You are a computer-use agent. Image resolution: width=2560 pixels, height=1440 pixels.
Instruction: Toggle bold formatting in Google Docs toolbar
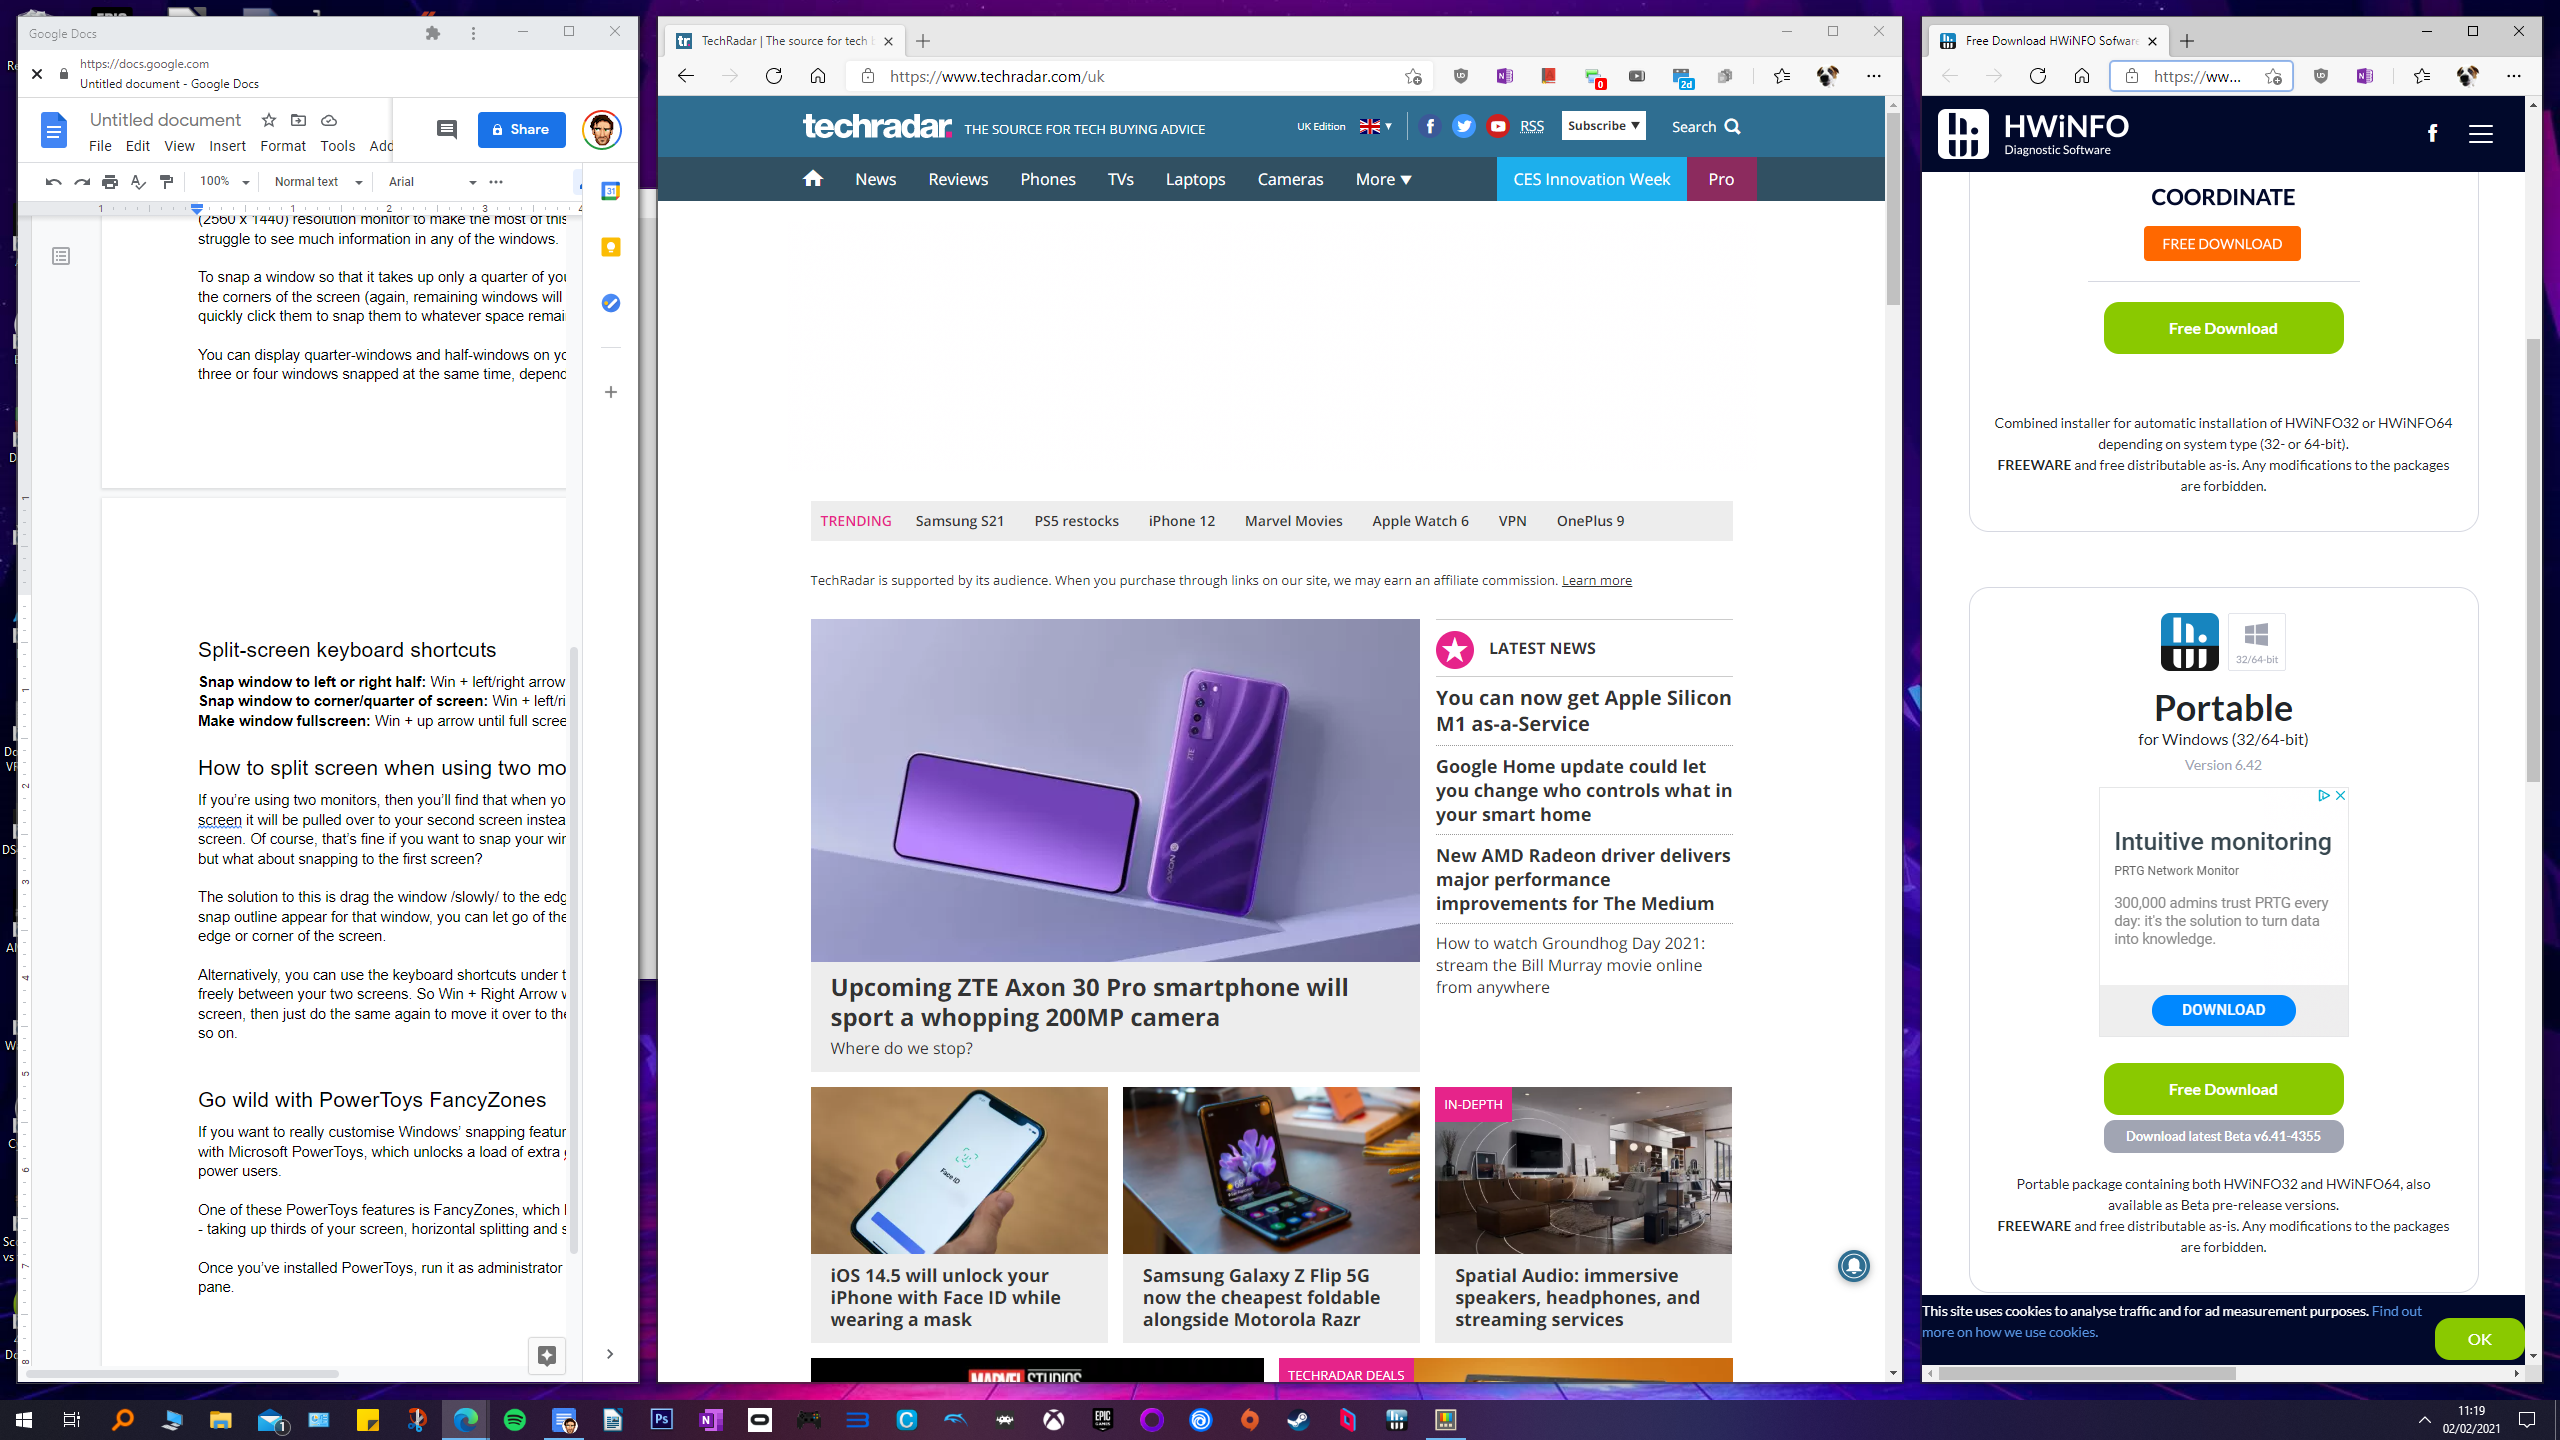pos(496,181)
